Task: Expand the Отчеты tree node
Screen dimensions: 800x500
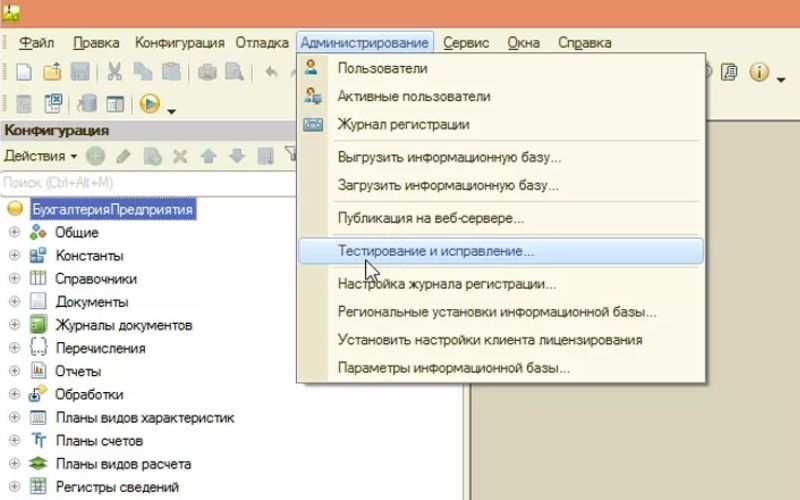Action: 14,371
